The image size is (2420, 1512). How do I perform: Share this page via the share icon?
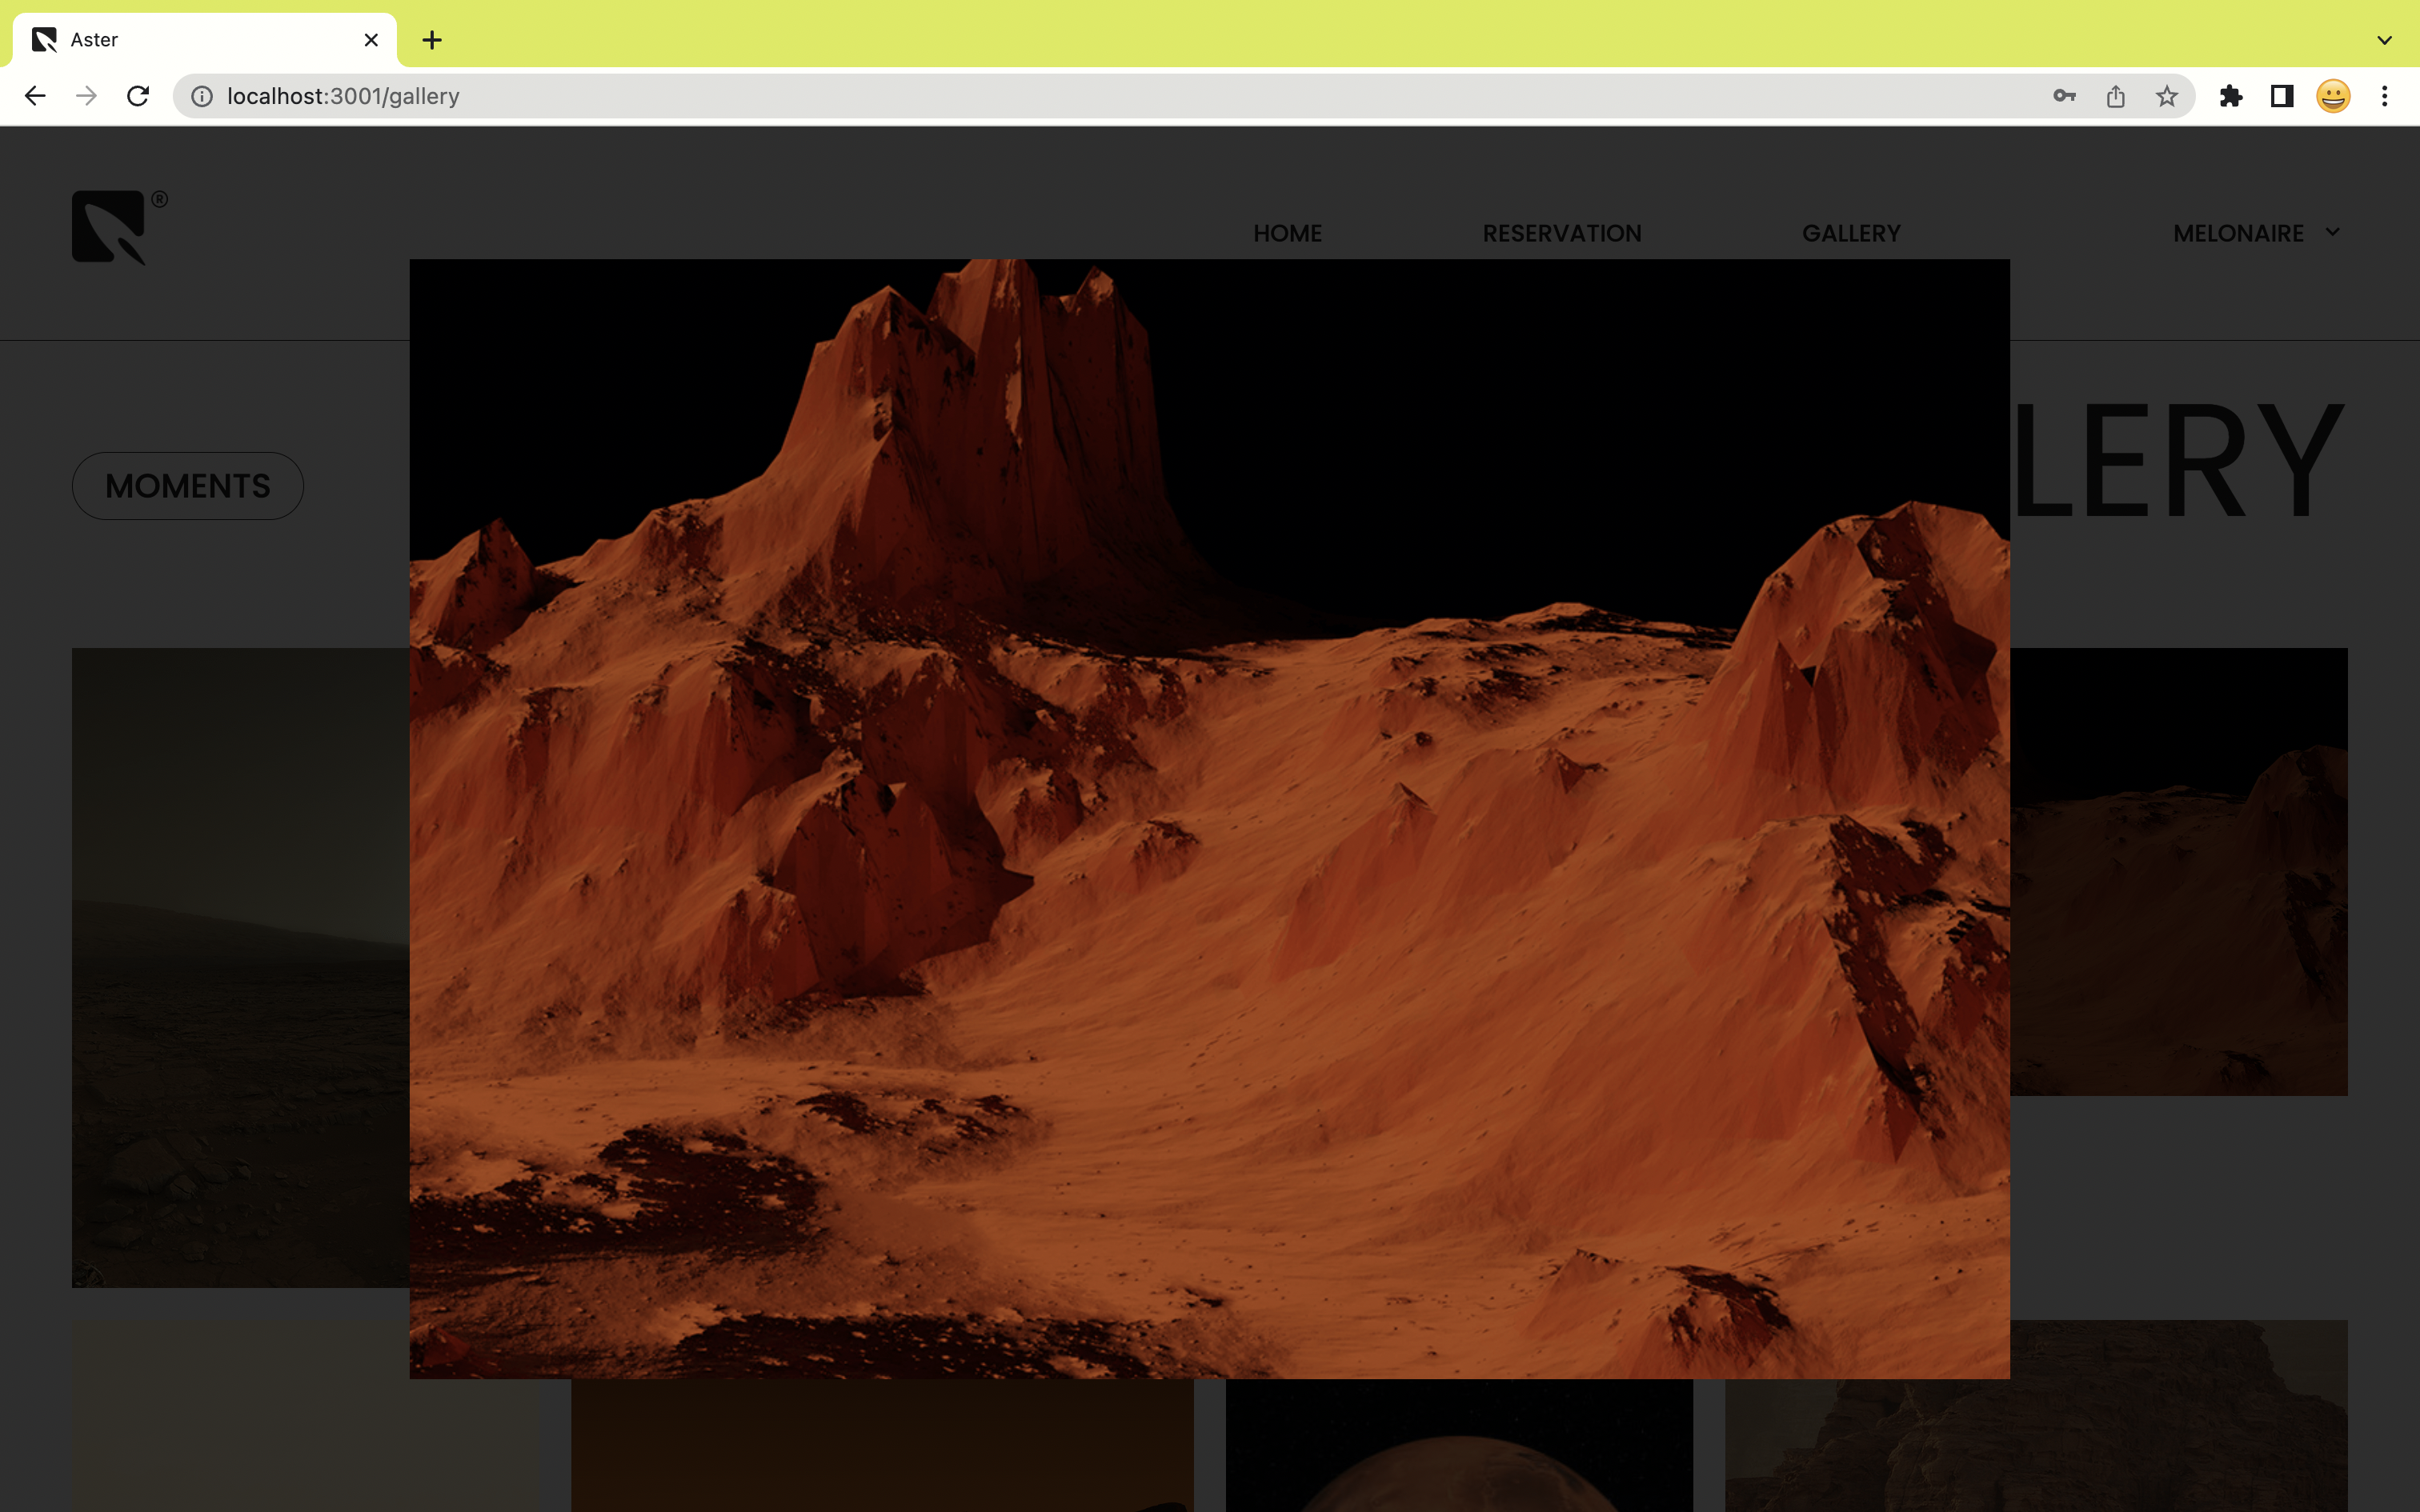click(2115, 96)
